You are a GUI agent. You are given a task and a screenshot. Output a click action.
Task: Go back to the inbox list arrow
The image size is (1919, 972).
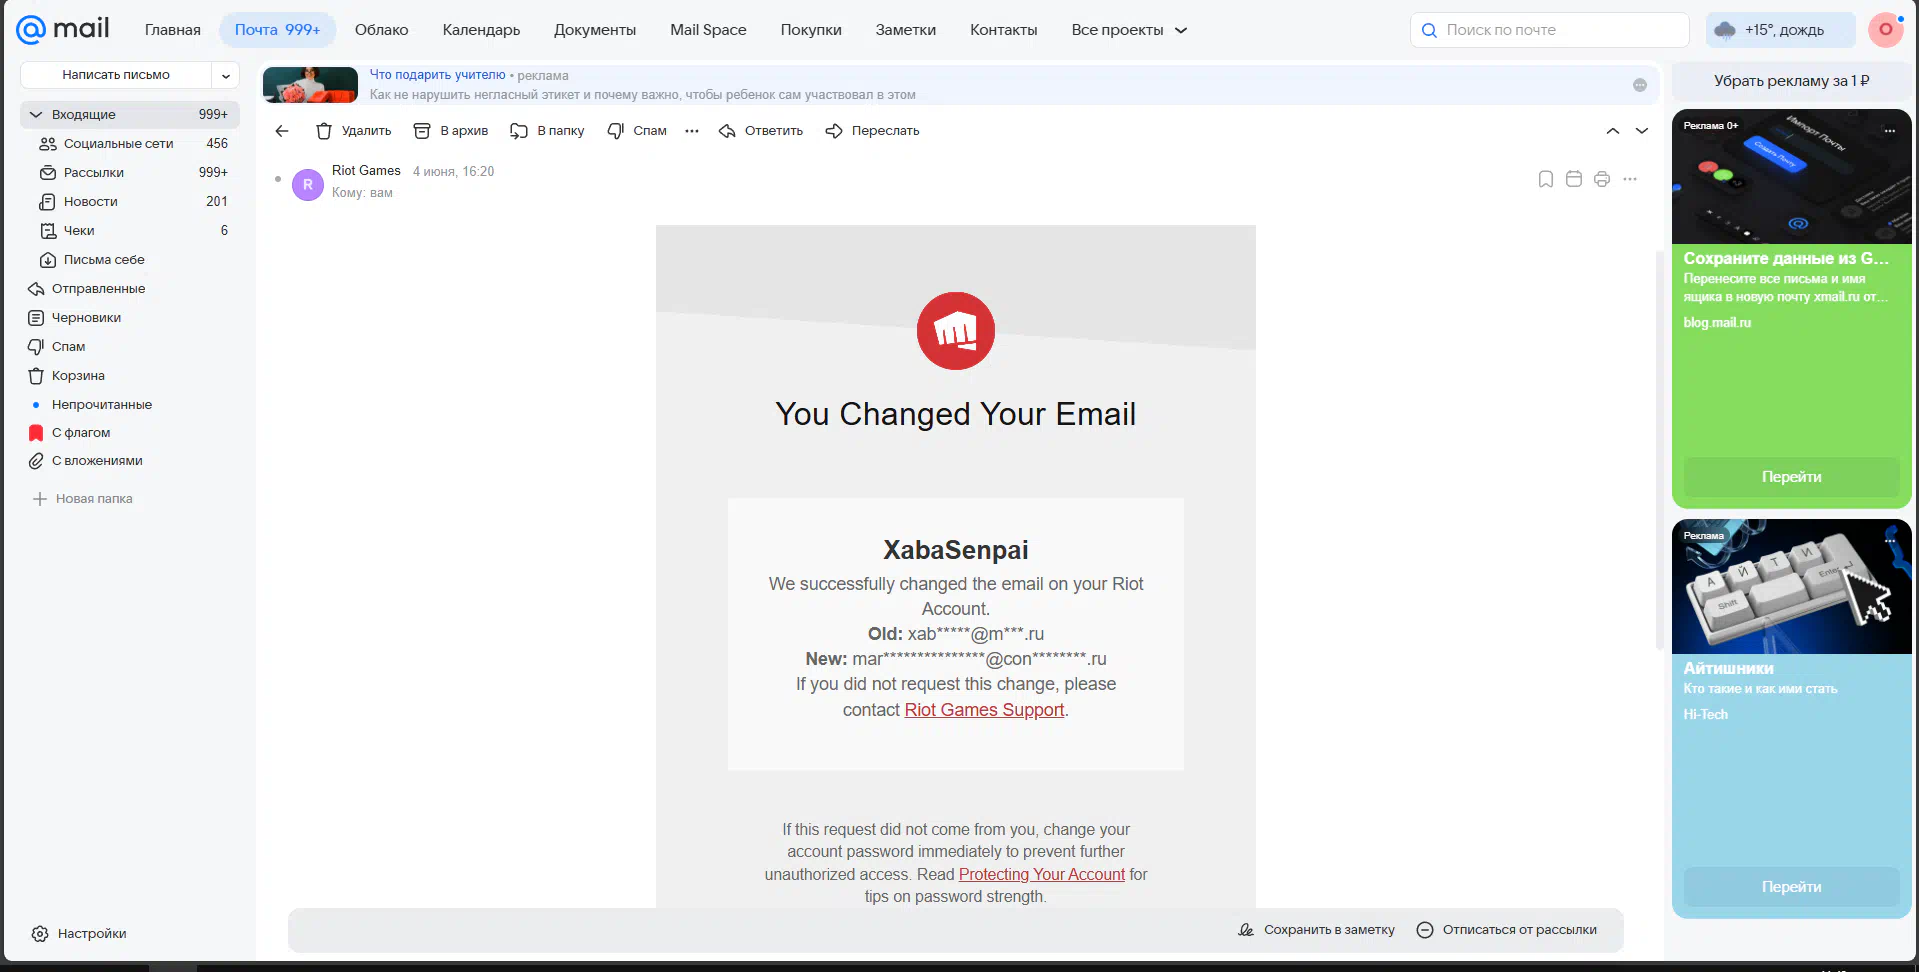pos(282,131)
